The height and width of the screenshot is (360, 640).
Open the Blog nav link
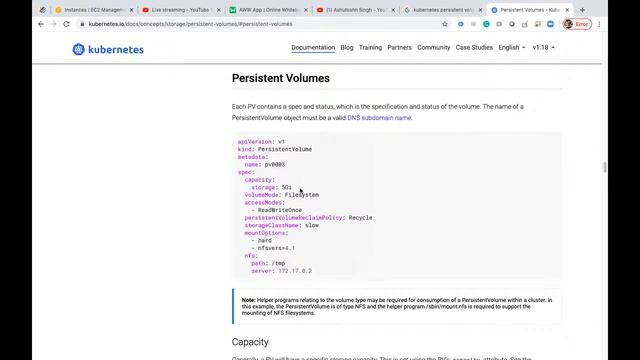347,47
